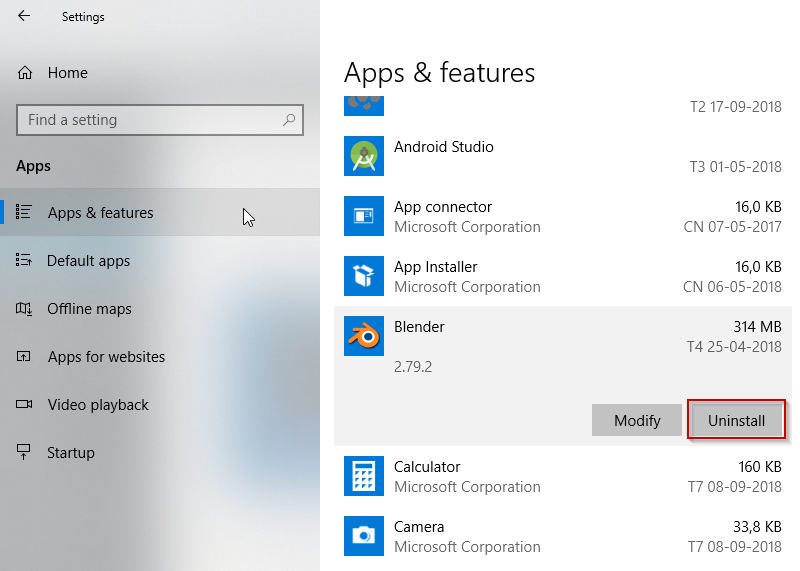Click the Settings window title
Screen dimensions: 800x571
pyautogui.click(x=83, y=17)
